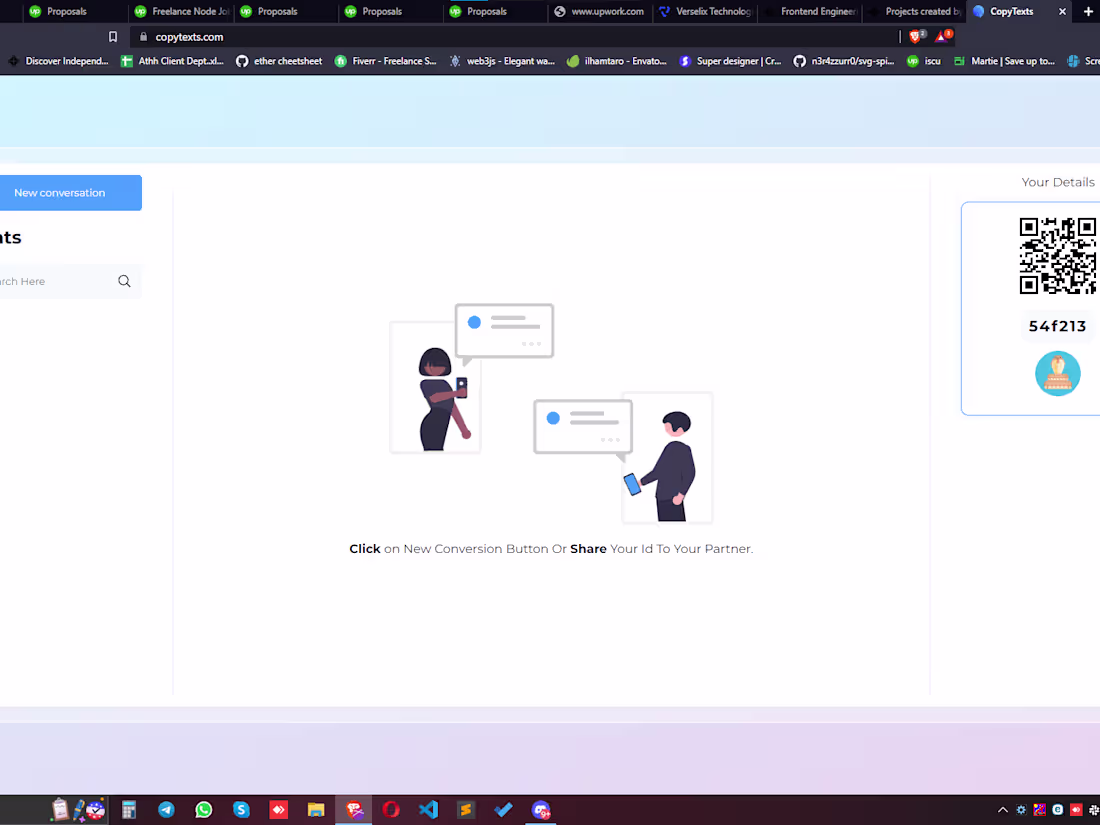The height and width of the screenshot is (825, 1100).
Task: Open the red AnyDesk taskbar icon
Action: (x=279, y=810)
